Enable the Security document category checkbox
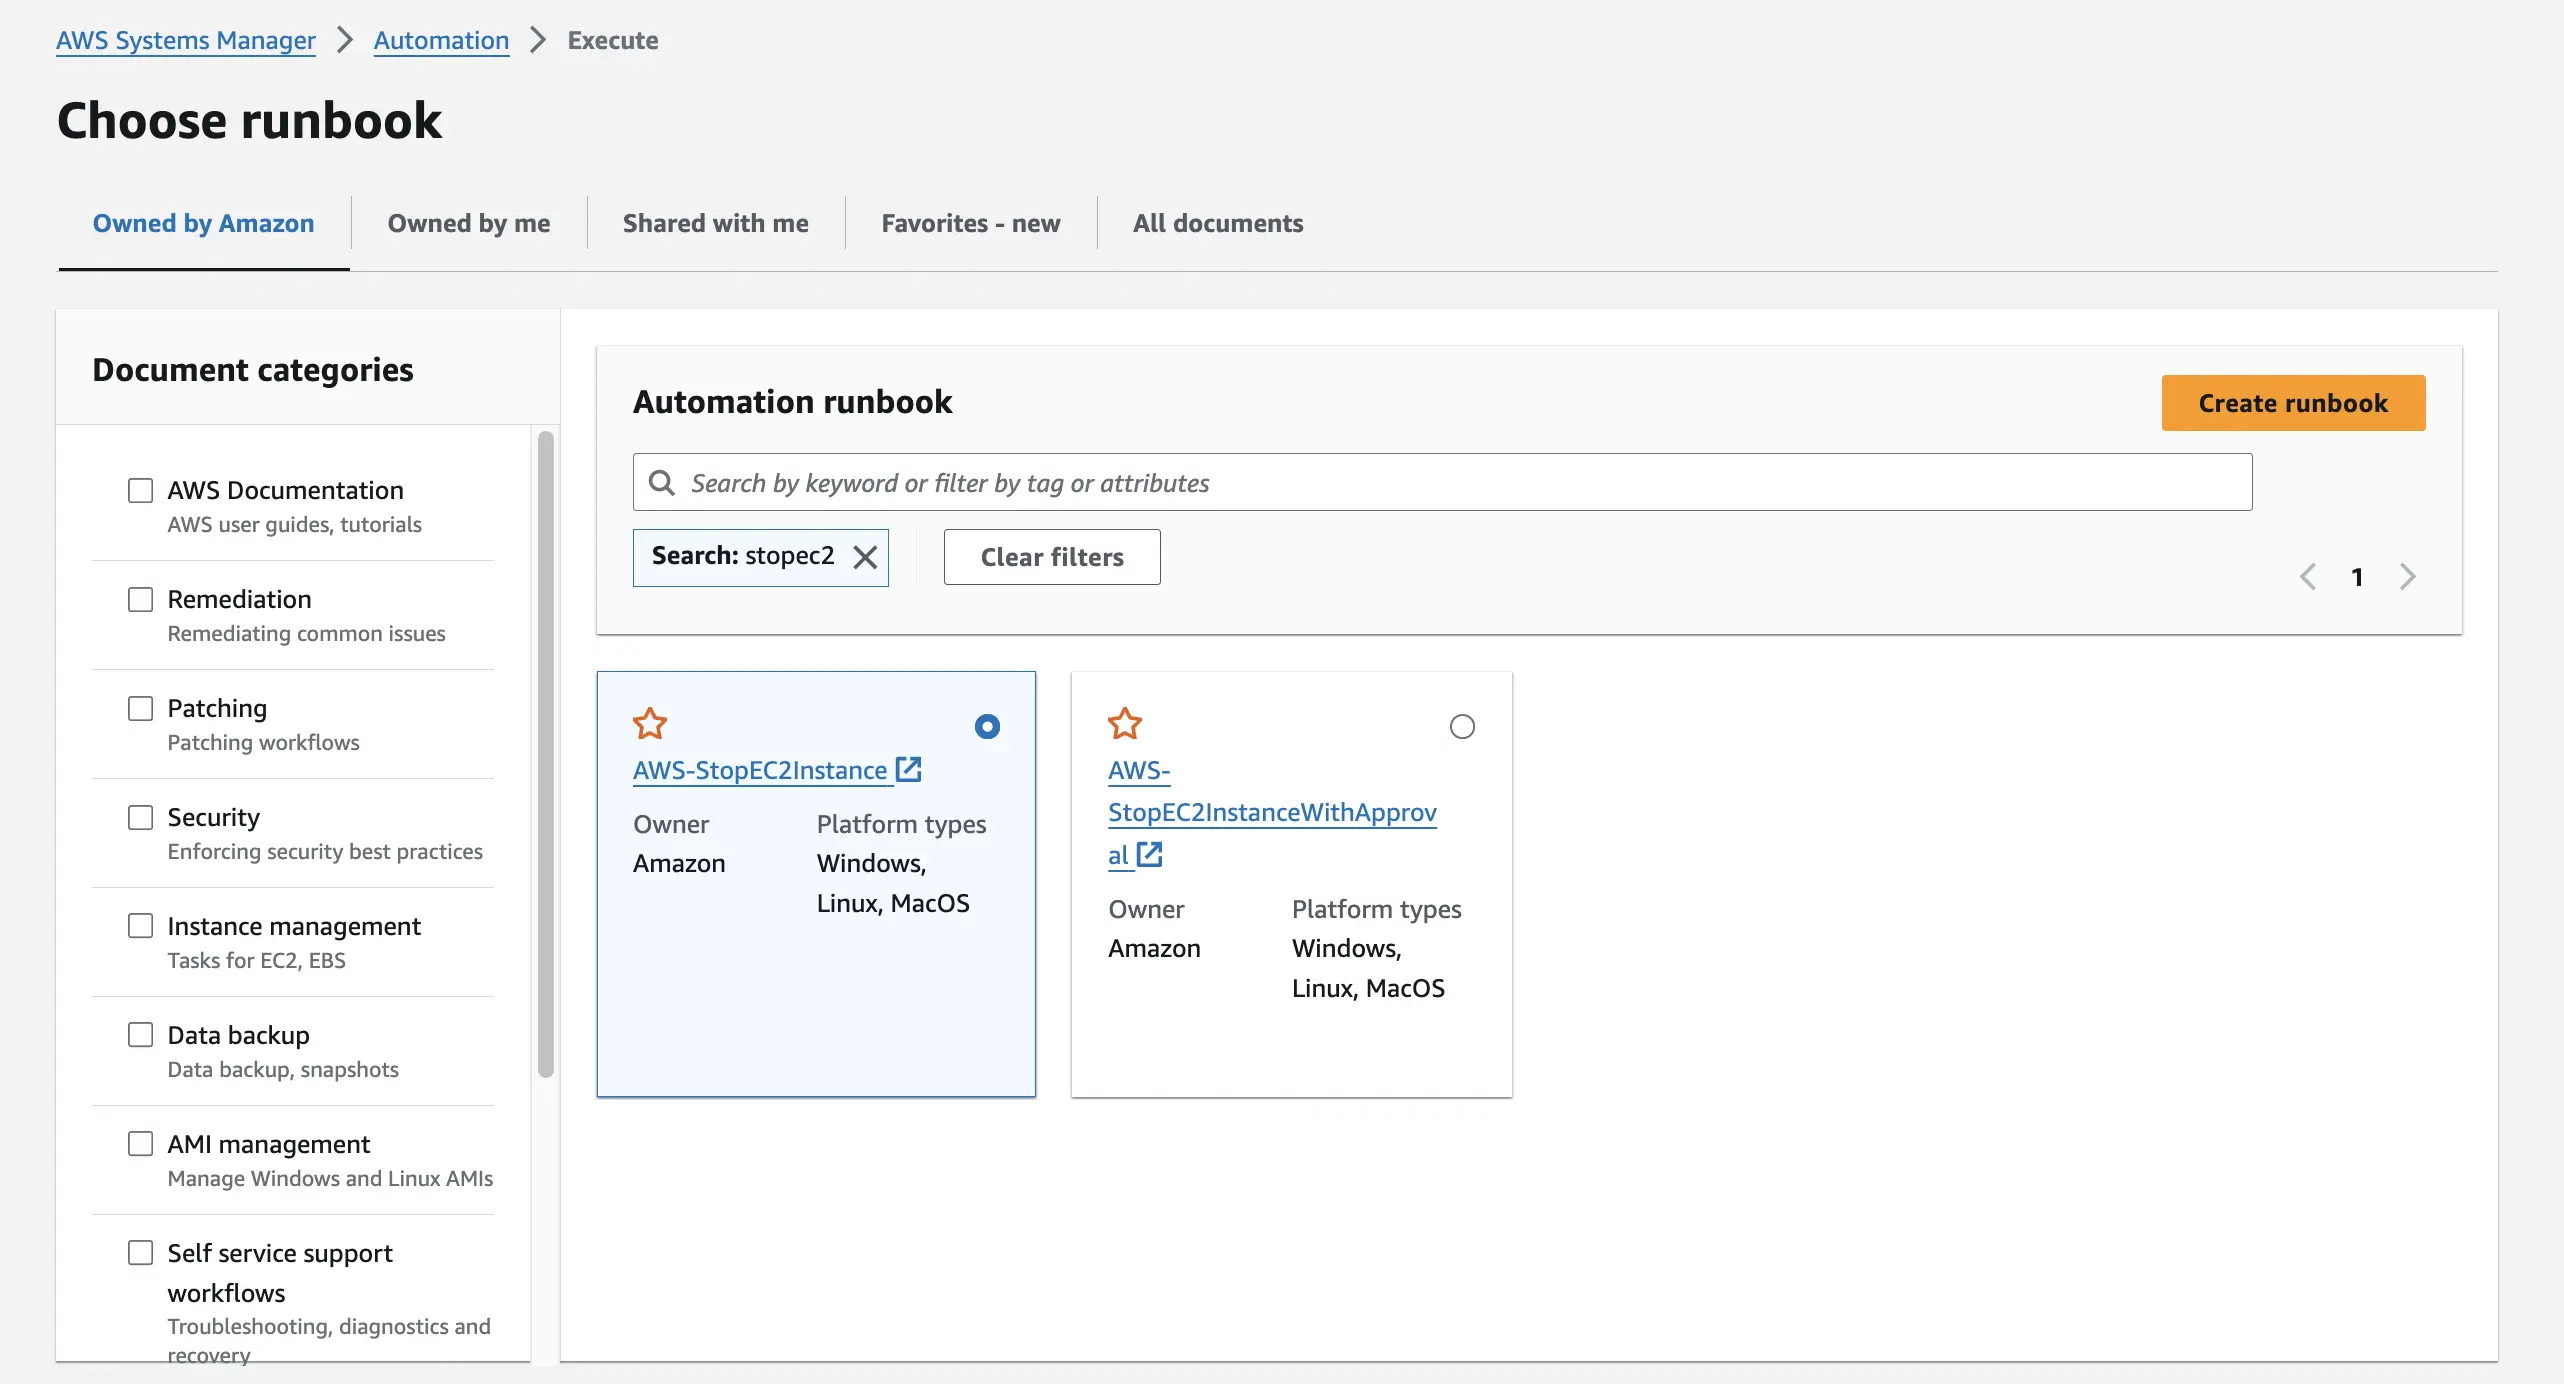 (140, 817)
